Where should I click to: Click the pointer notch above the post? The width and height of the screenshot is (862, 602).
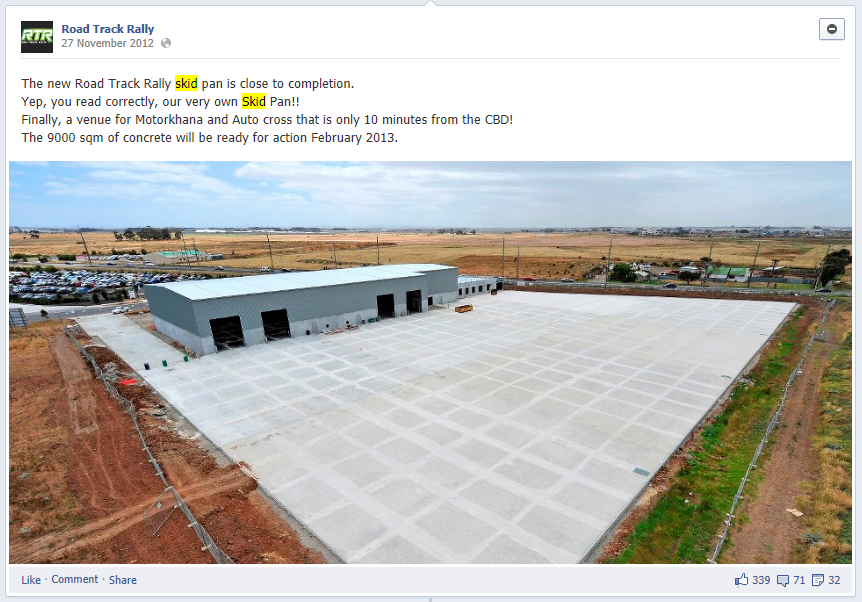pos(431,3)
